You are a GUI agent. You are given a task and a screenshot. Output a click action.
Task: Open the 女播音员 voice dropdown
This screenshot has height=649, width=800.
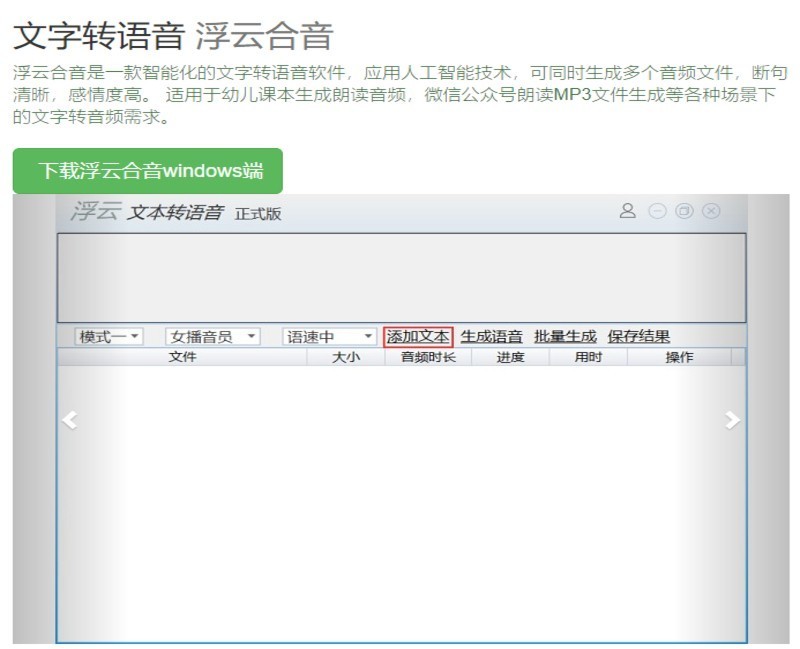tap(213, 337)
